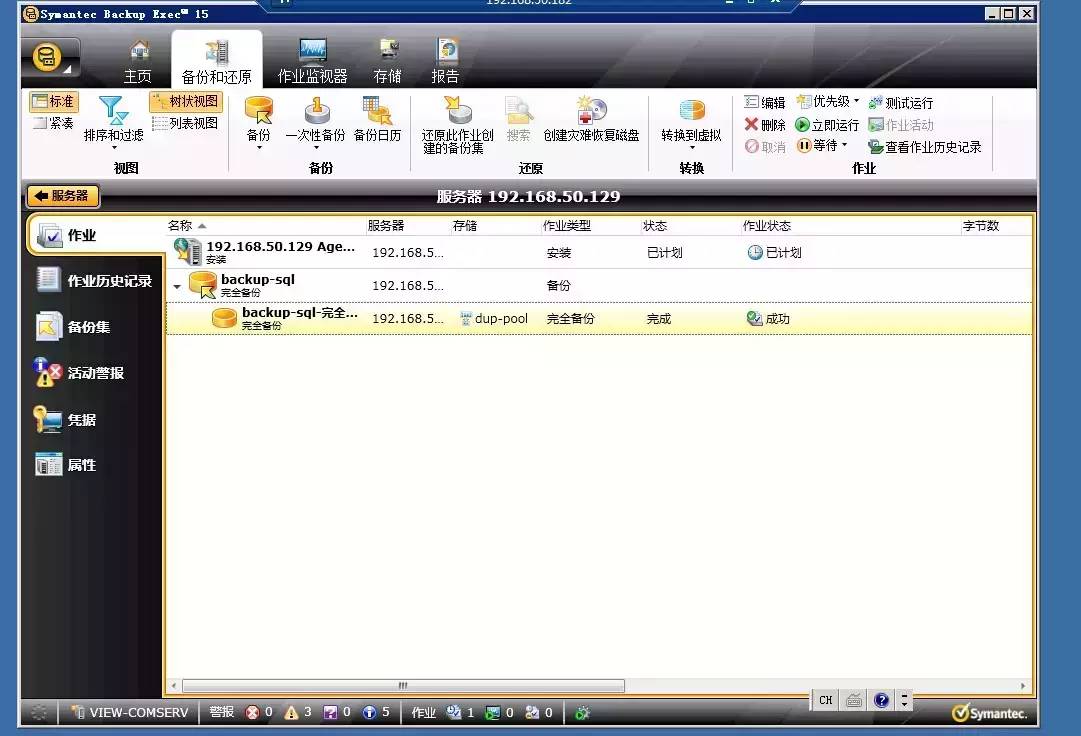Click the red error alert icon
1081x736 pixels.
pyautogui.click(x=252, y=713)
